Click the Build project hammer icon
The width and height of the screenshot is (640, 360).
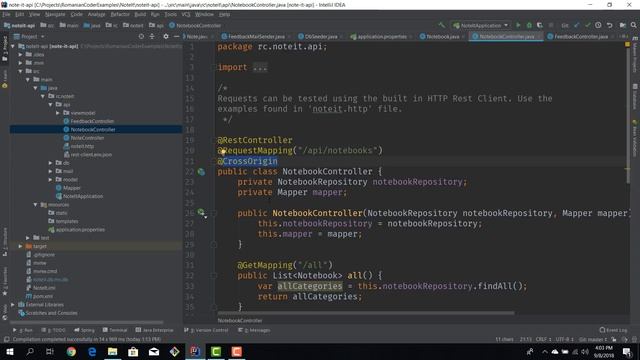(x=442, y=25)
